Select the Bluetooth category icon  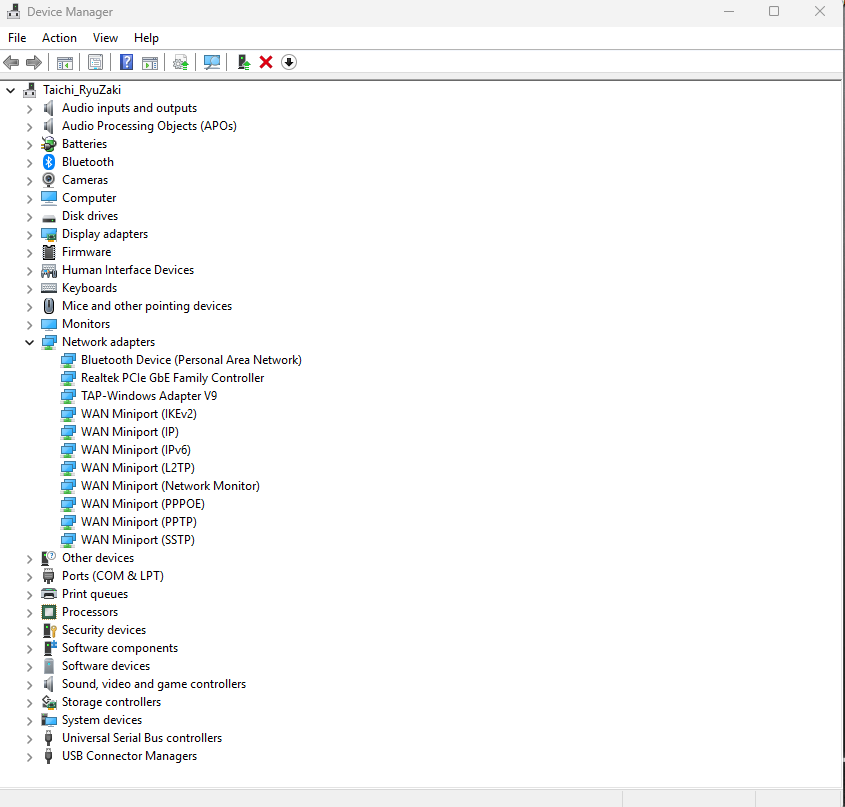pos(49,162)
